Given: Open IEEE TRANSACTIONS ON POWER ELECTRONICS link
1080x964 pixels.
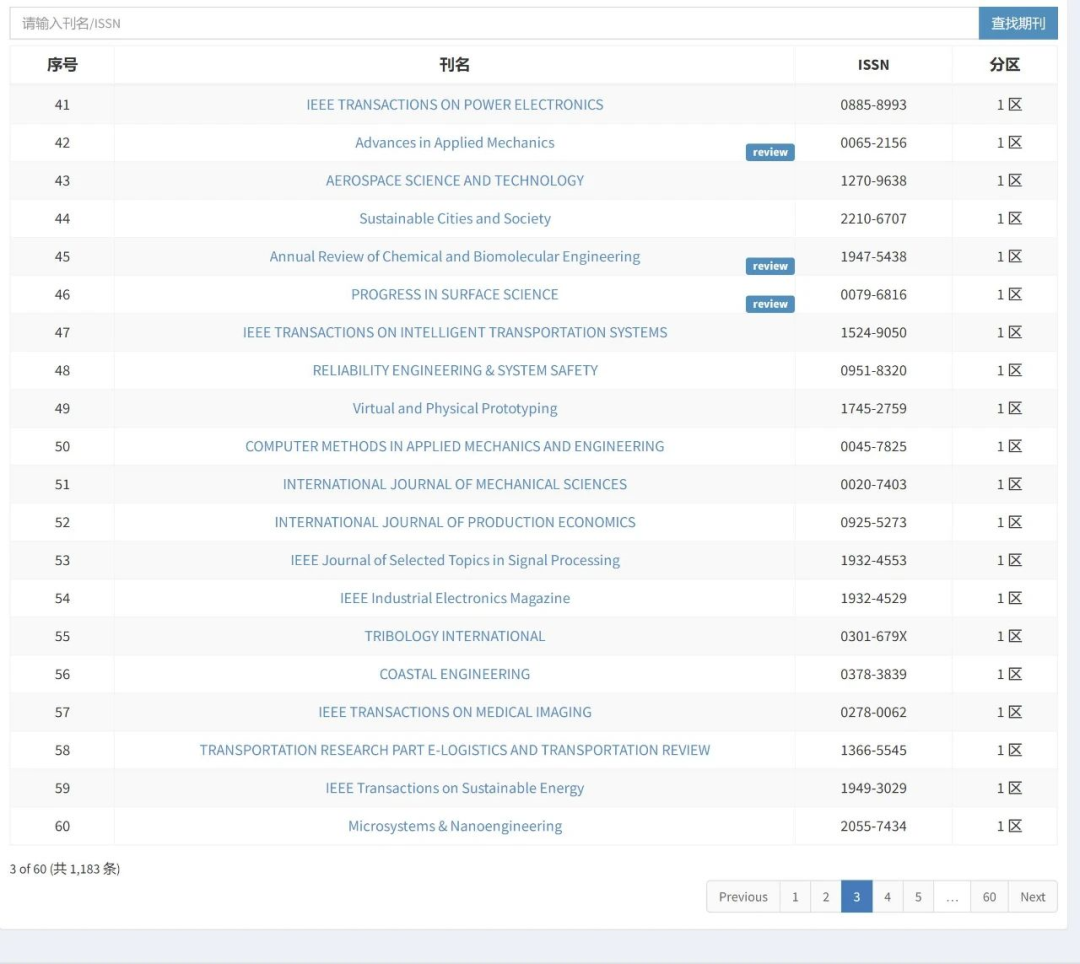Looking at the screenshot, I should point(455,105).
